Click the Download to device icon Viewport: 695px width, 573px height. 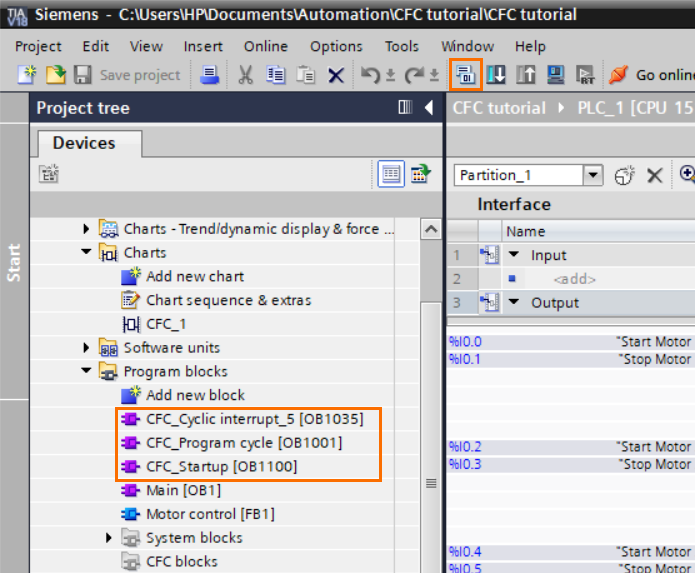tap(496, 75)
